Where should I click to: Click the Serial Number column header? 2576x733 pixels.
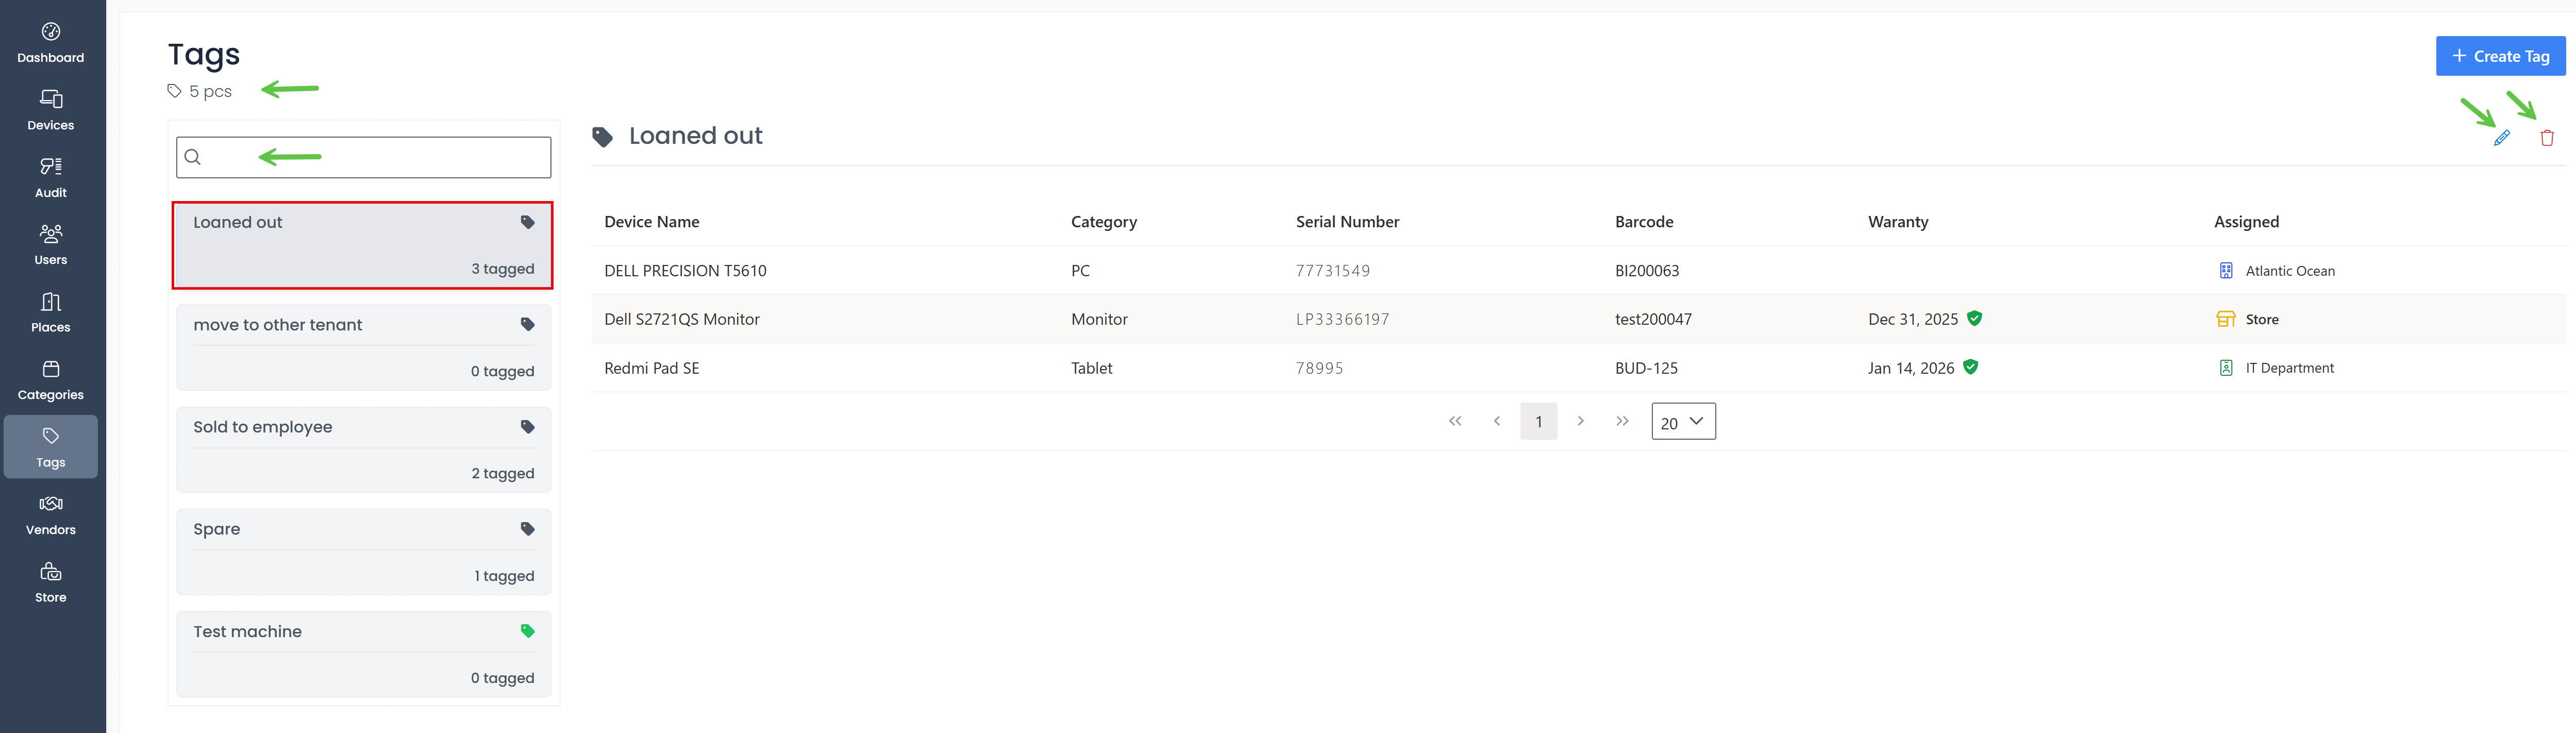(1347, 222)
